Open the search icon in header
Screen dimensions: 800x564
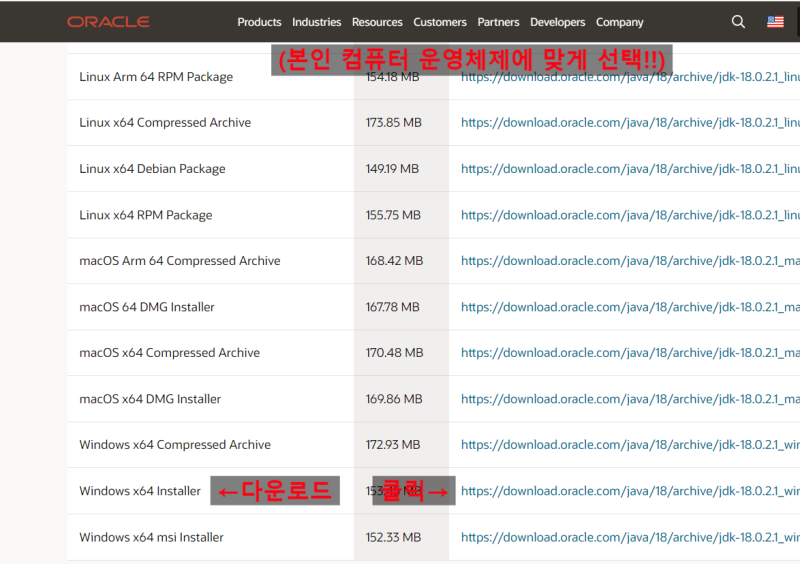(738, 21)
